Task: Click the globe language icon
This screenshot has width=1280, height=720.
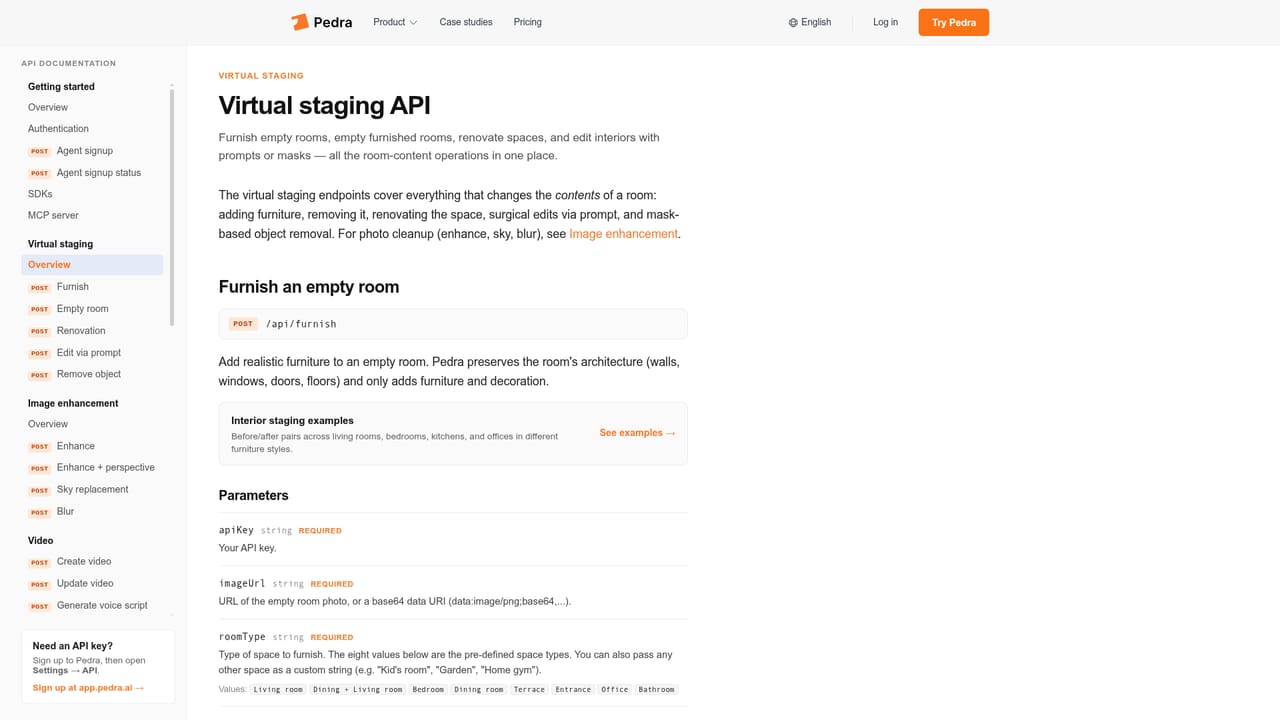Action: point(793,22)
